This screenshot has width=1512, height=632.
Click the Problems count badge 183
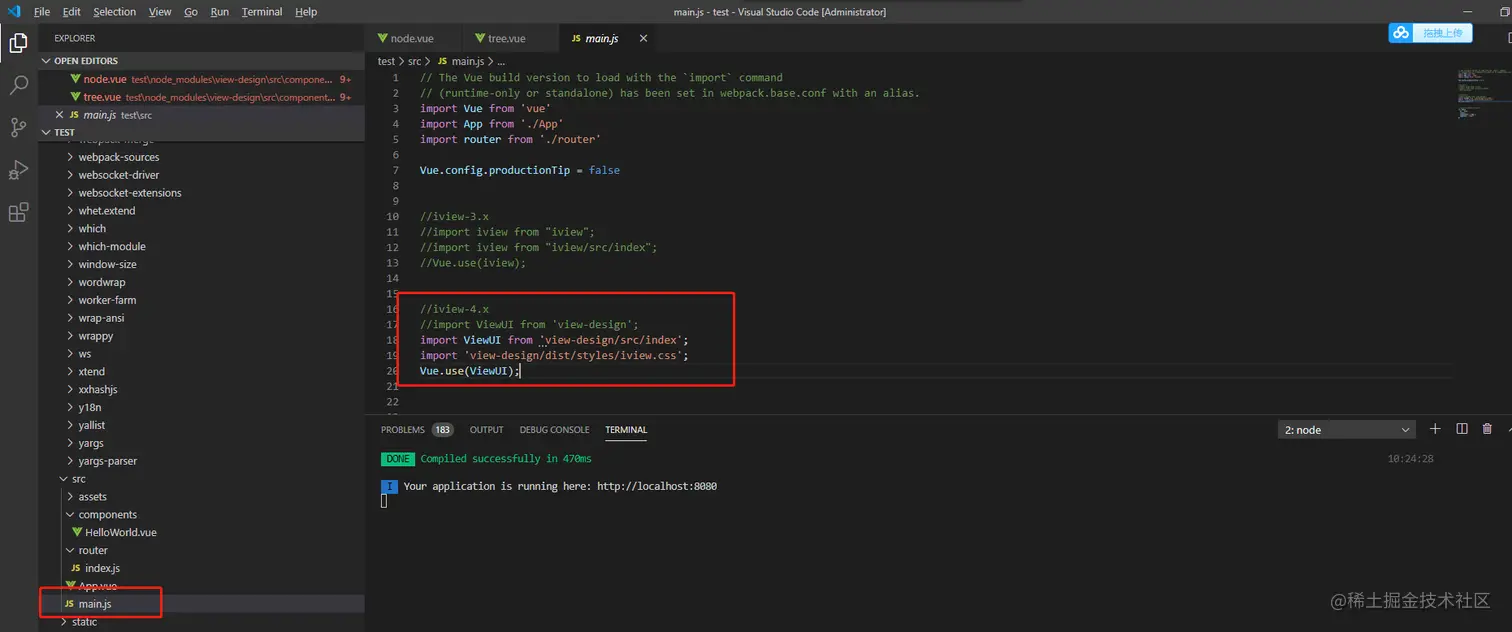[442, 430]
